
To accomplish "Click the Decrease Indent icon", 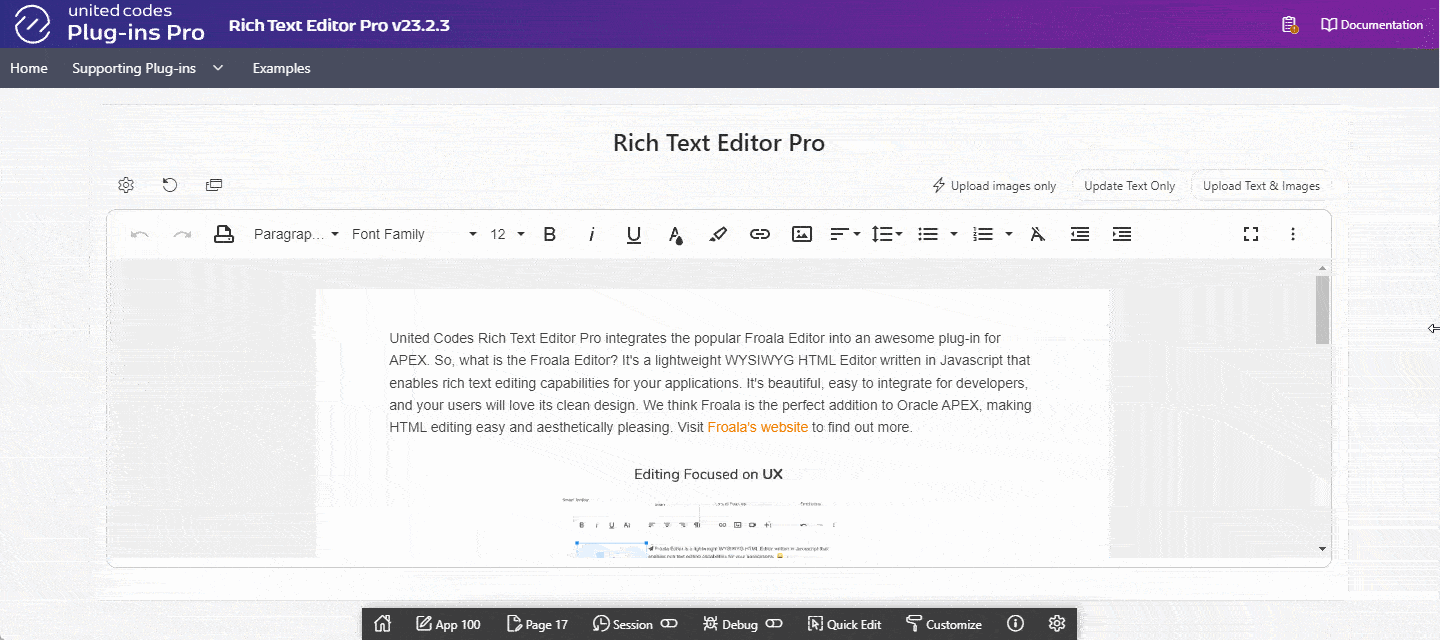I will pos(1080,234).
